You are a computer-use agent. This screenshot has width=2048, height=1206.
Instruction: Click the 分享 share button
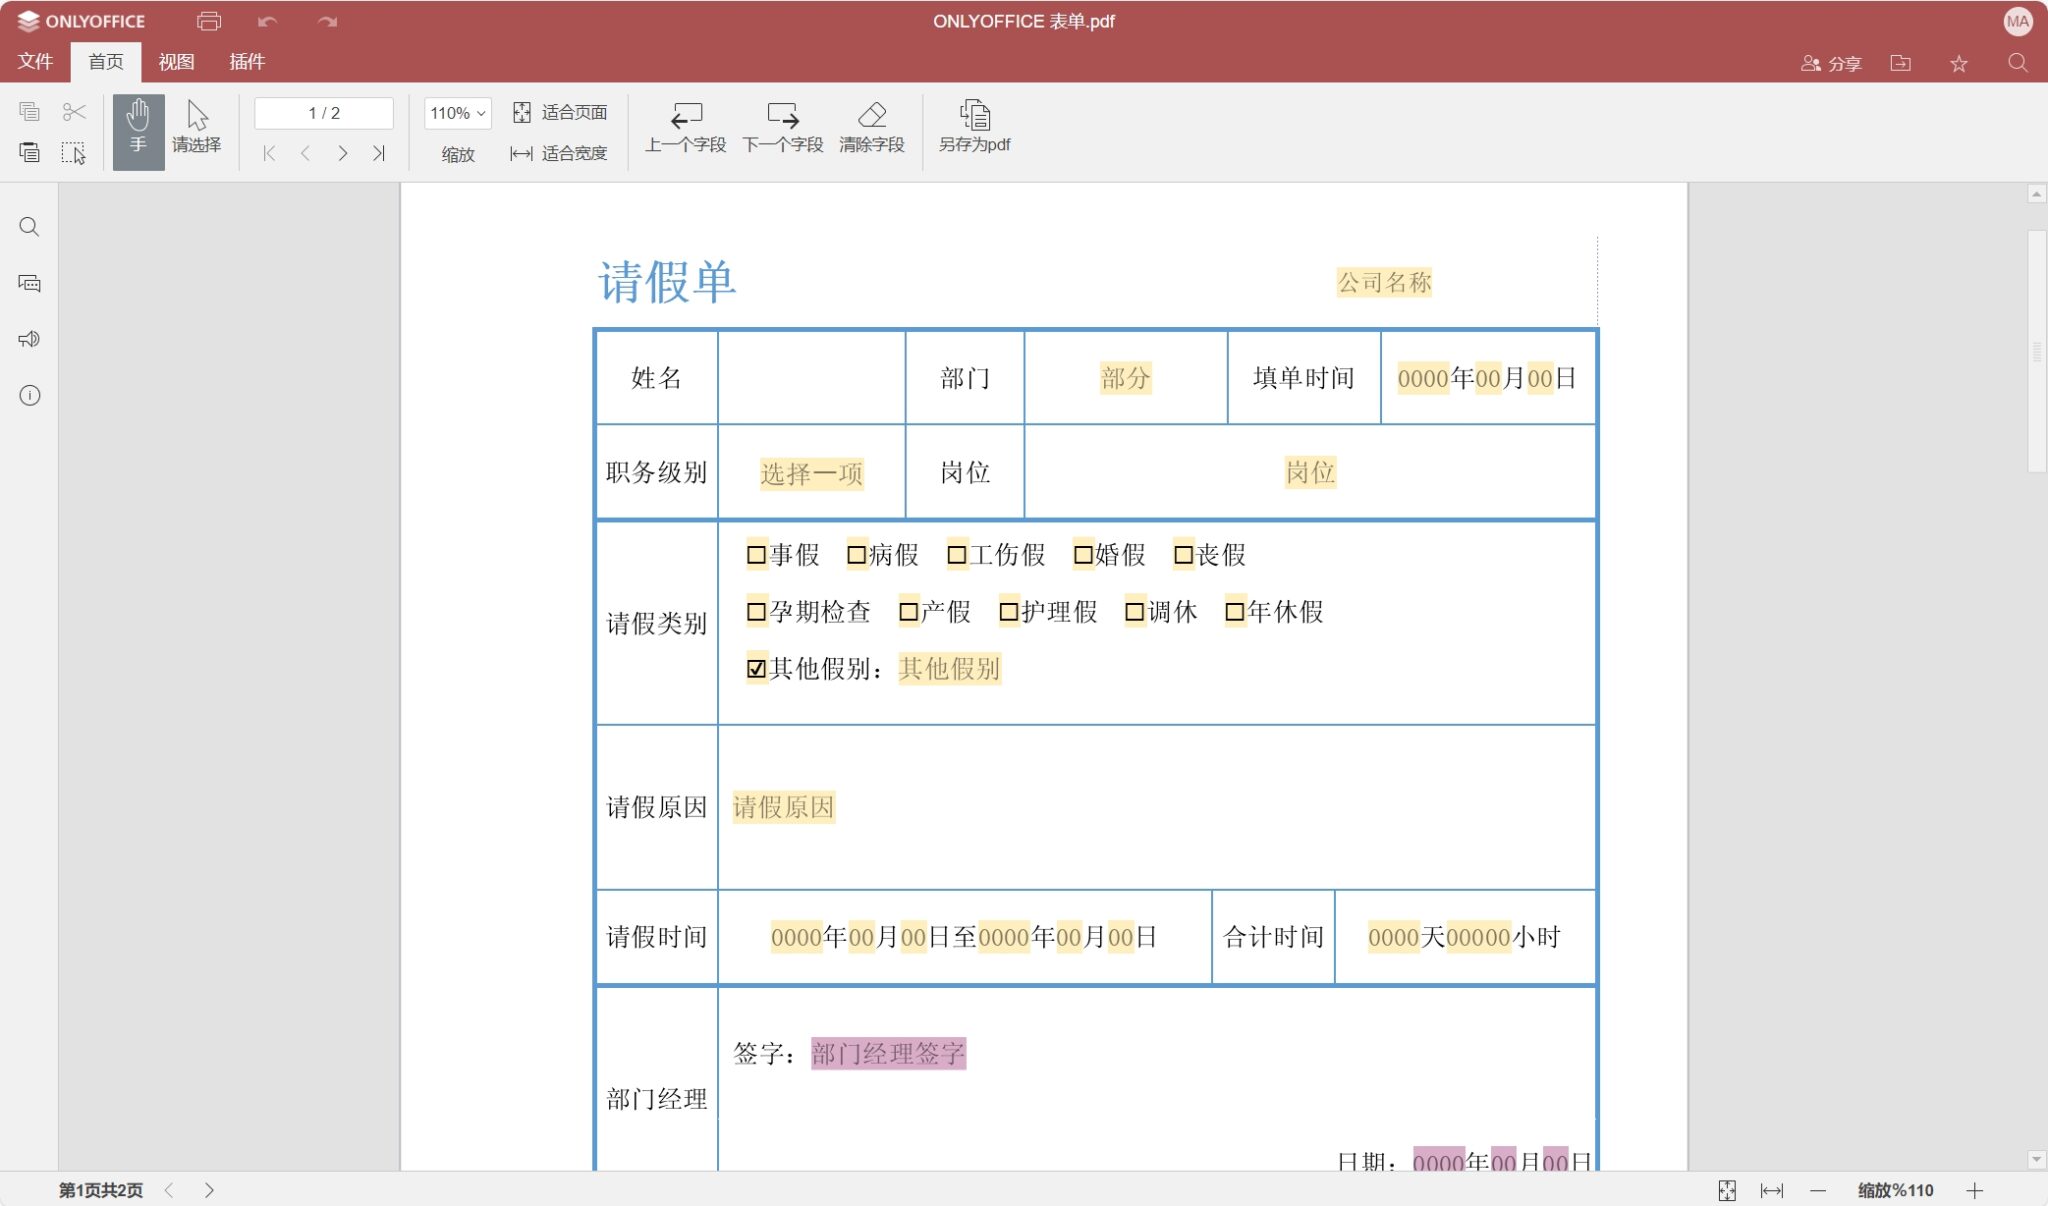click(1831, 63)
